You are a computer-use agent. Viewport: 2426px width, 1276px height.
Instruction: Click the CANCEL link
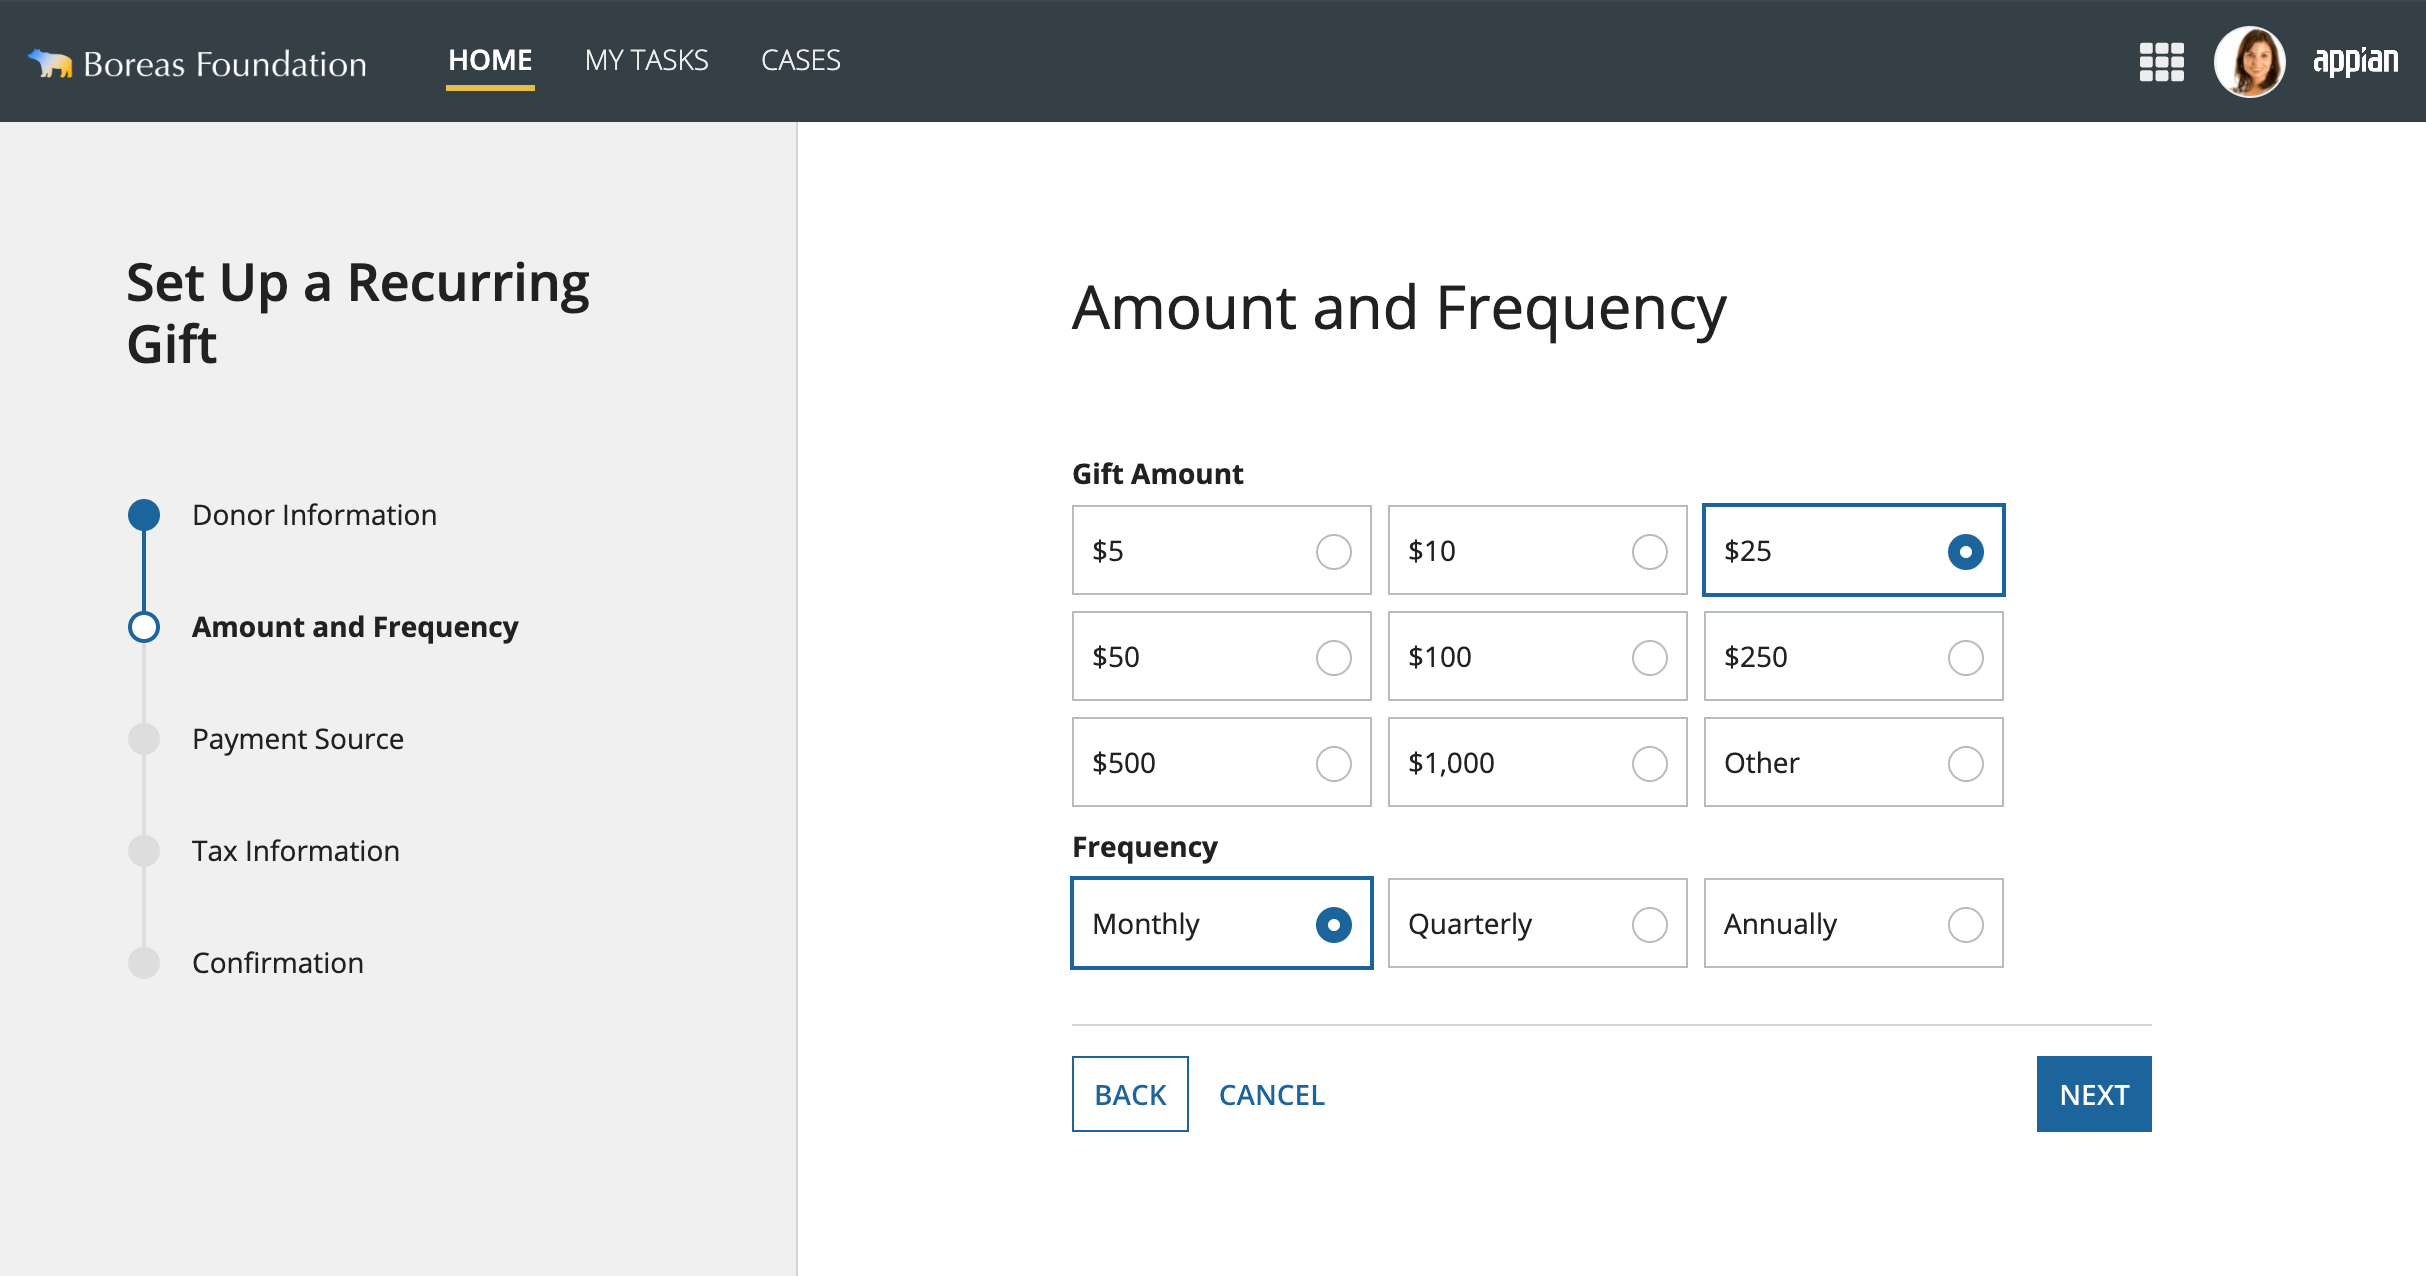pos(1271,1094)
